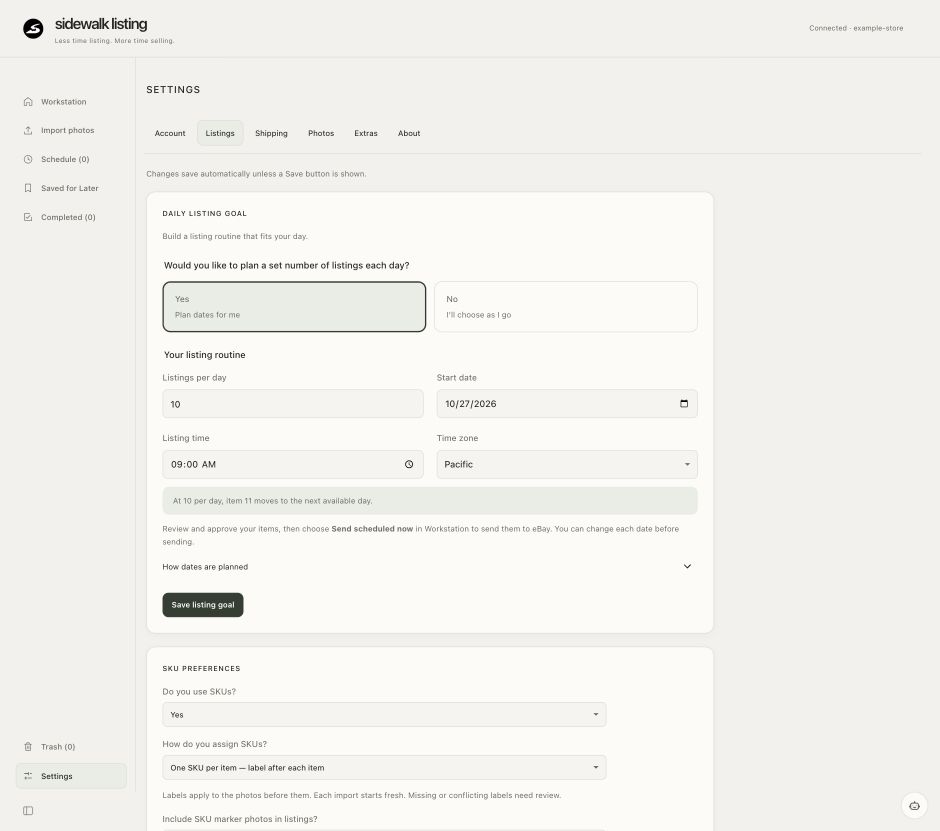Click the sidewalk listing title text
This screenshot has width=940, height=831.
[101, 24]
